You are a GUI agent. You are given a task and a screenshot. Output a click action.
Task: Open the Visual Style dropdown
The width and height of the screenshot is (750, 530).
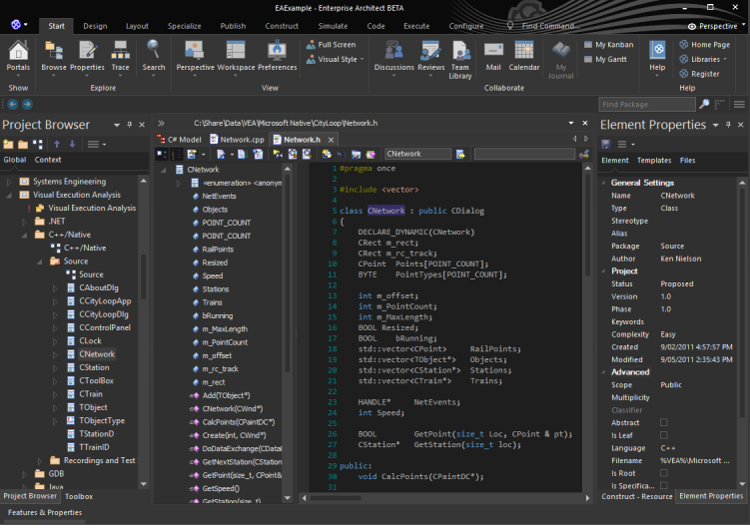(337, 60)
